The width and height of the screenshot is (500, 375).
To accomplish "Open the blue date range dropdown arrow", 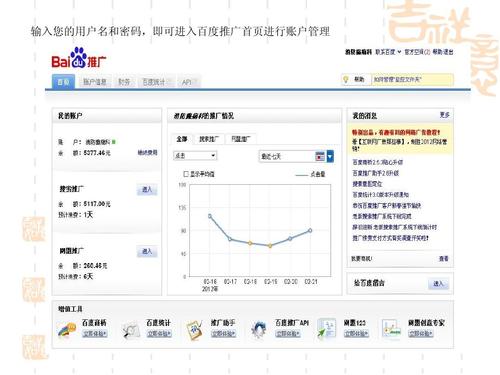I will [x=330, y=156].
